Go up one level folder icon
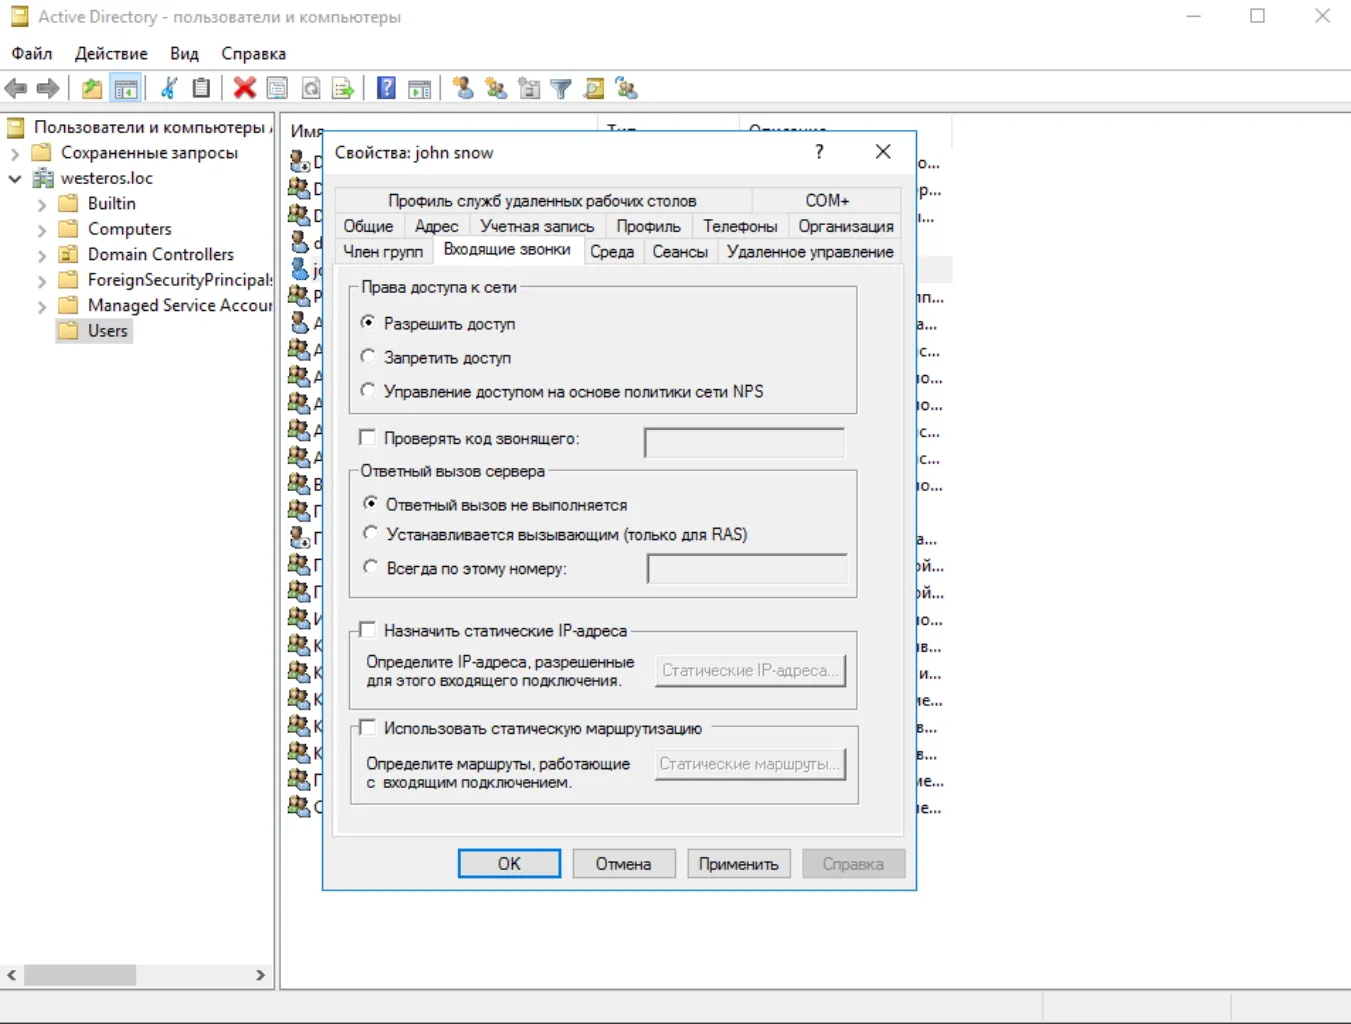 pyautogui.click(x=92, y=89)
